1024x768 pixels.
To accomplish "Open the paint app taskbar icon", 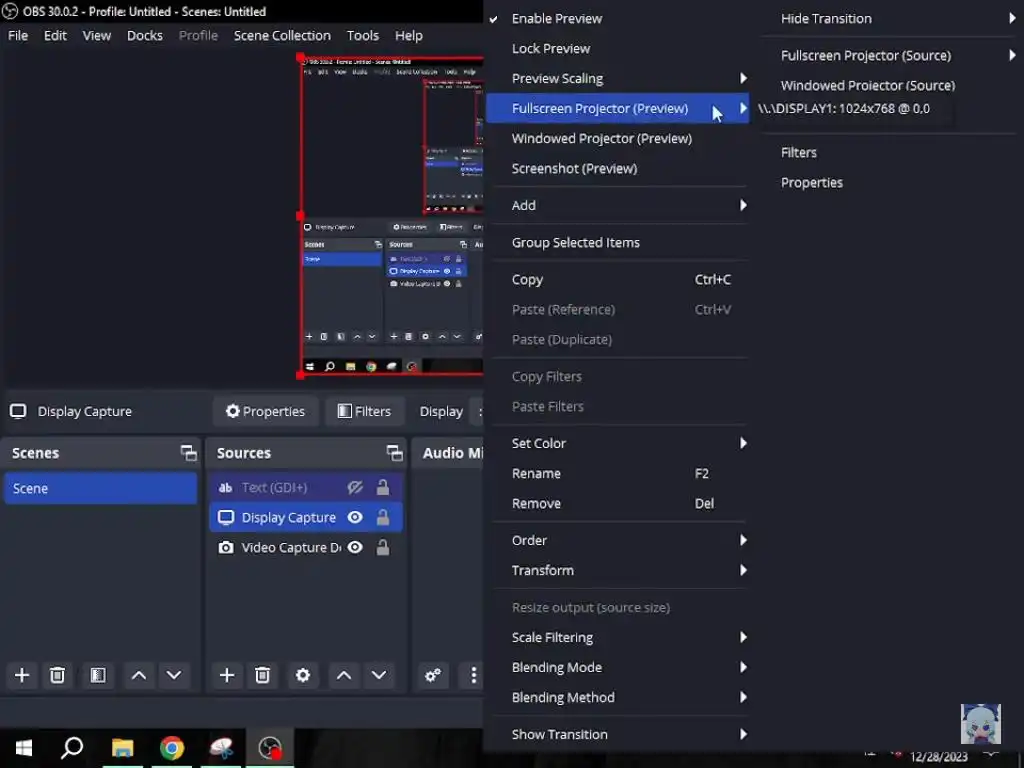I will click(221, 747).
